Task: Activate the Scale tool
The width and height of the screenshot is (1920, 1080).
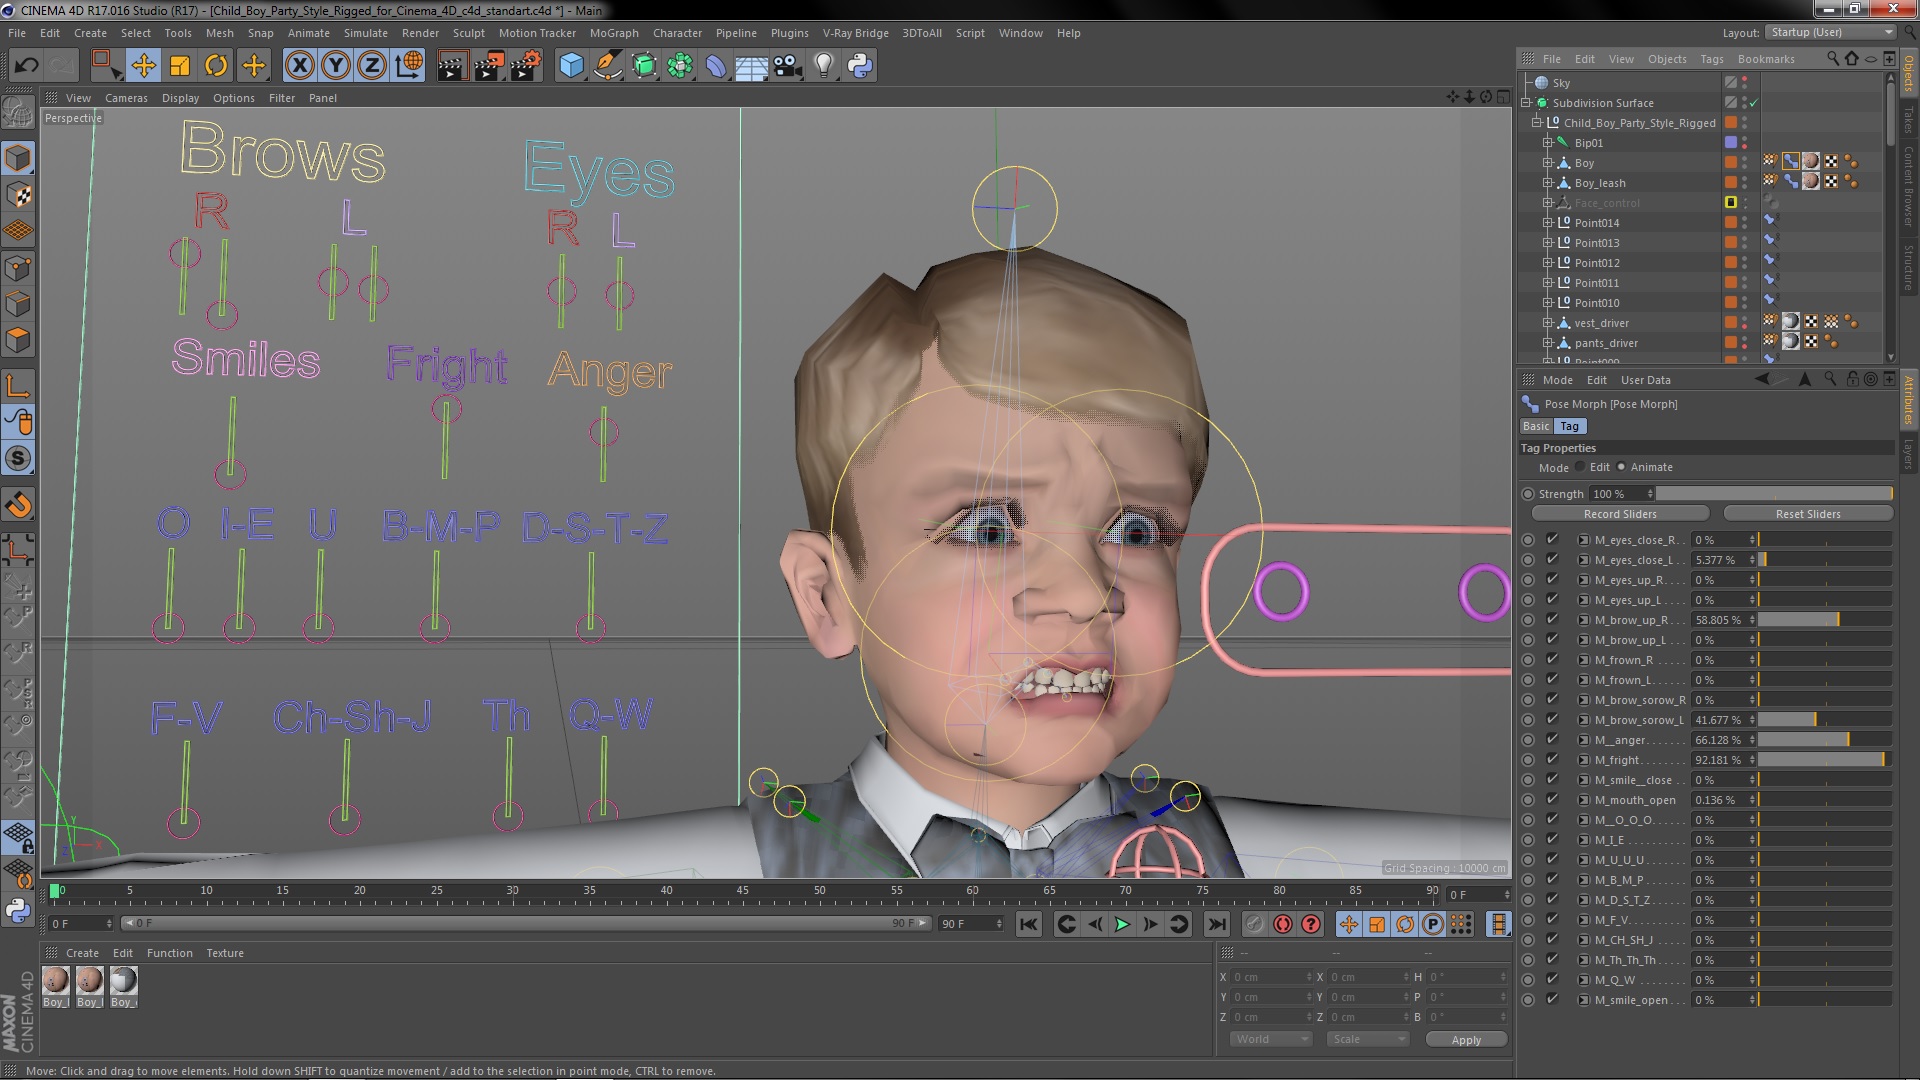Action: tap(180, 66)
